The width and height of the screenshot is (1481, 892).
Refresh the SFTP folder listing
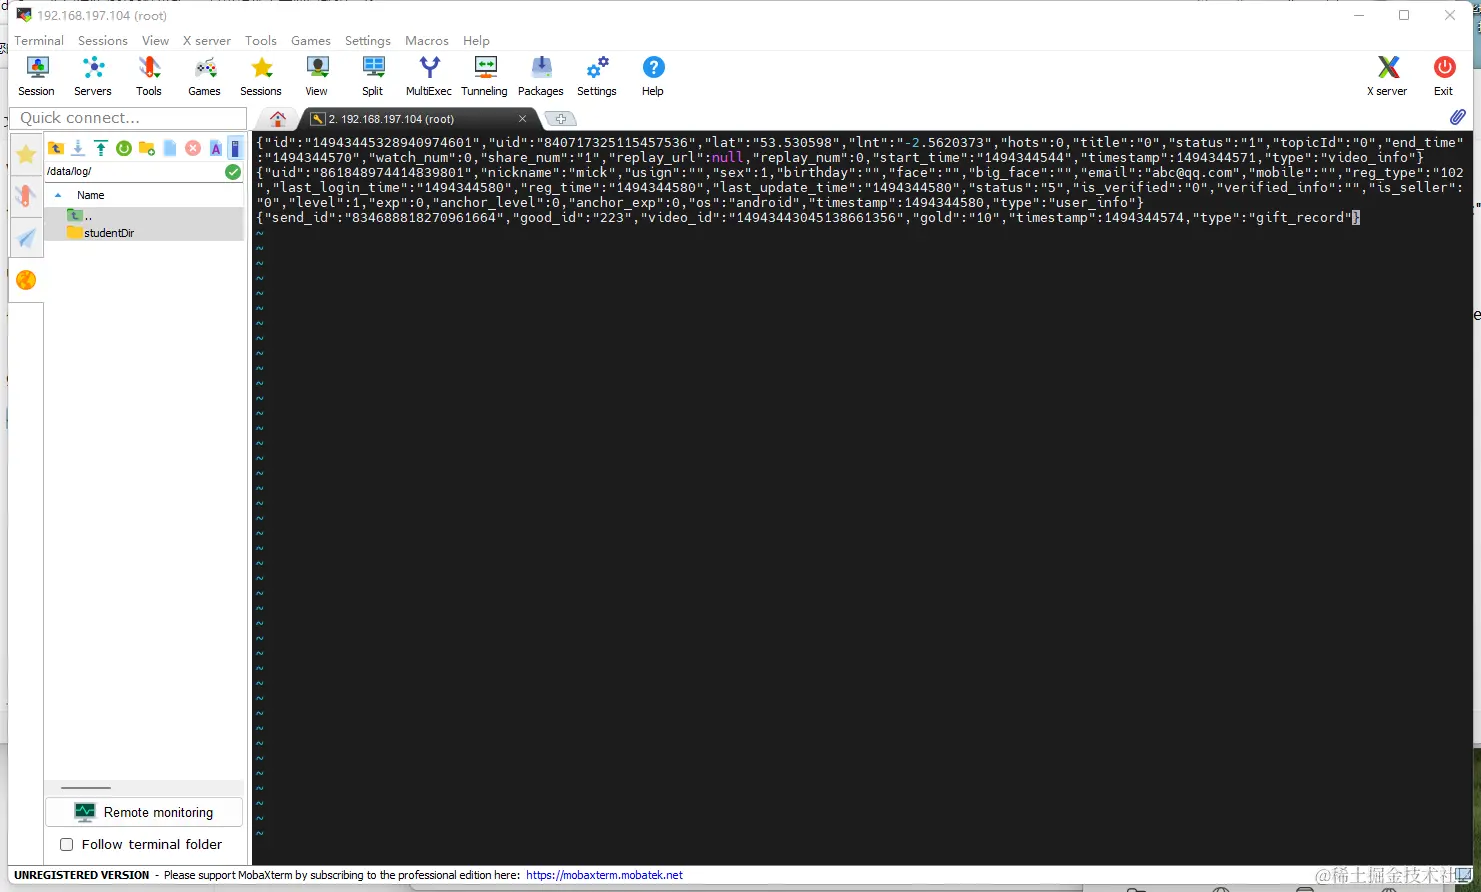(x=124, y=148)
